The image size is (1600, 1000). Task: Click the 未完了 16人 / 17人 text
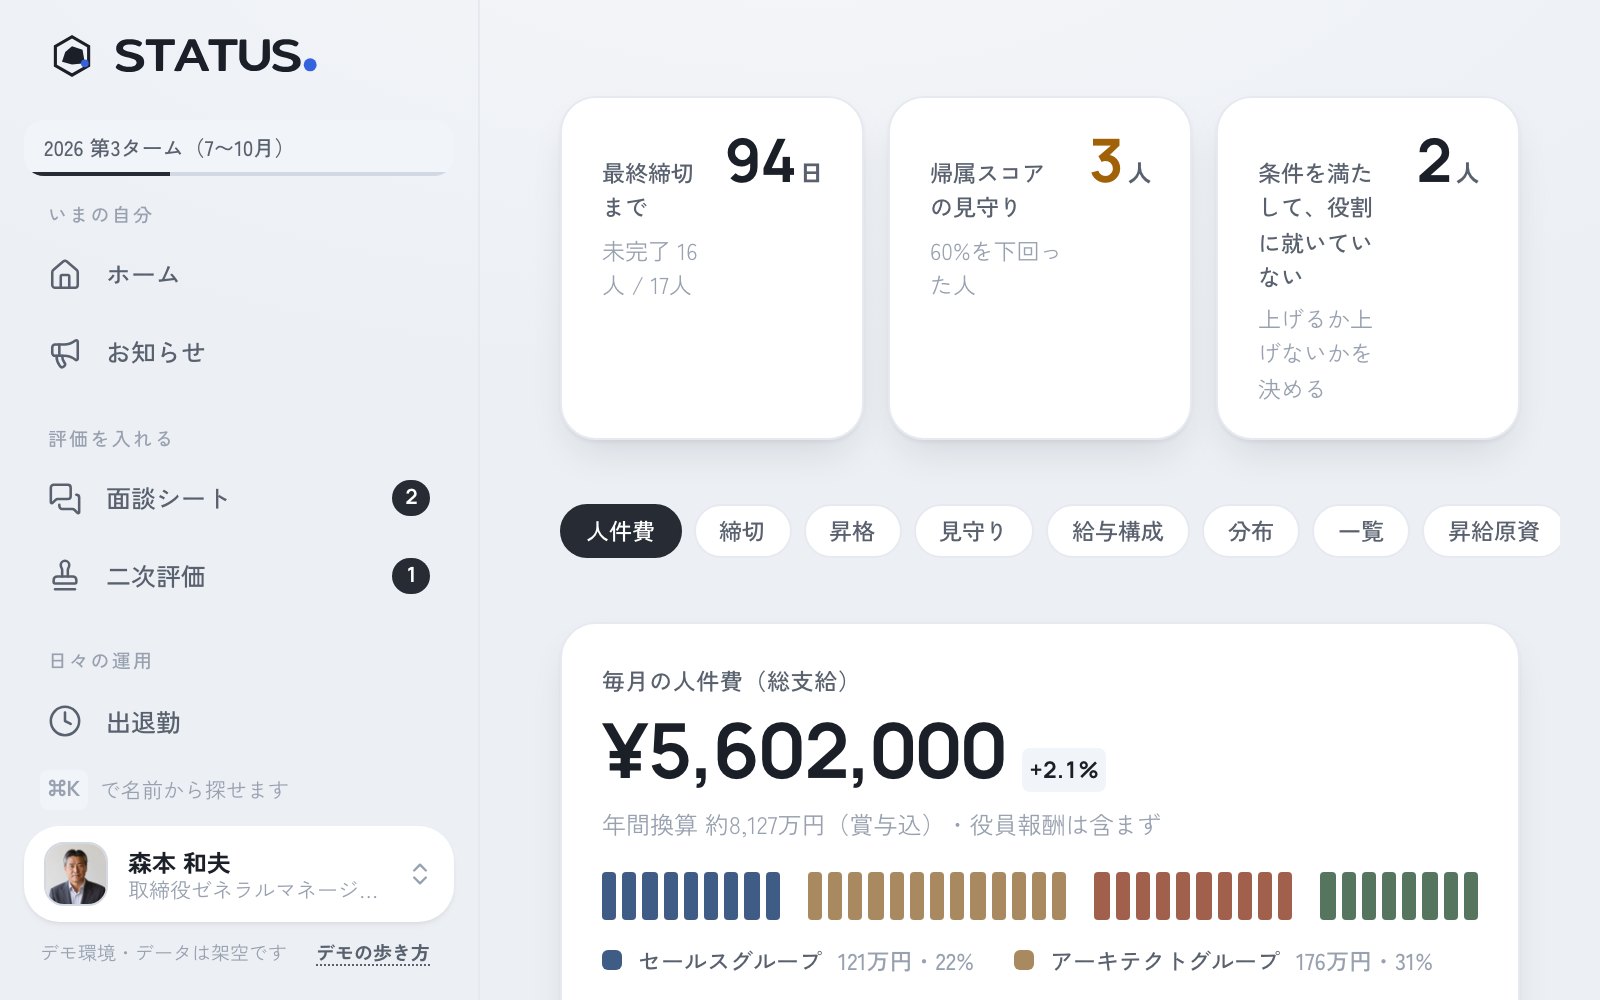[x=650, y=269]
